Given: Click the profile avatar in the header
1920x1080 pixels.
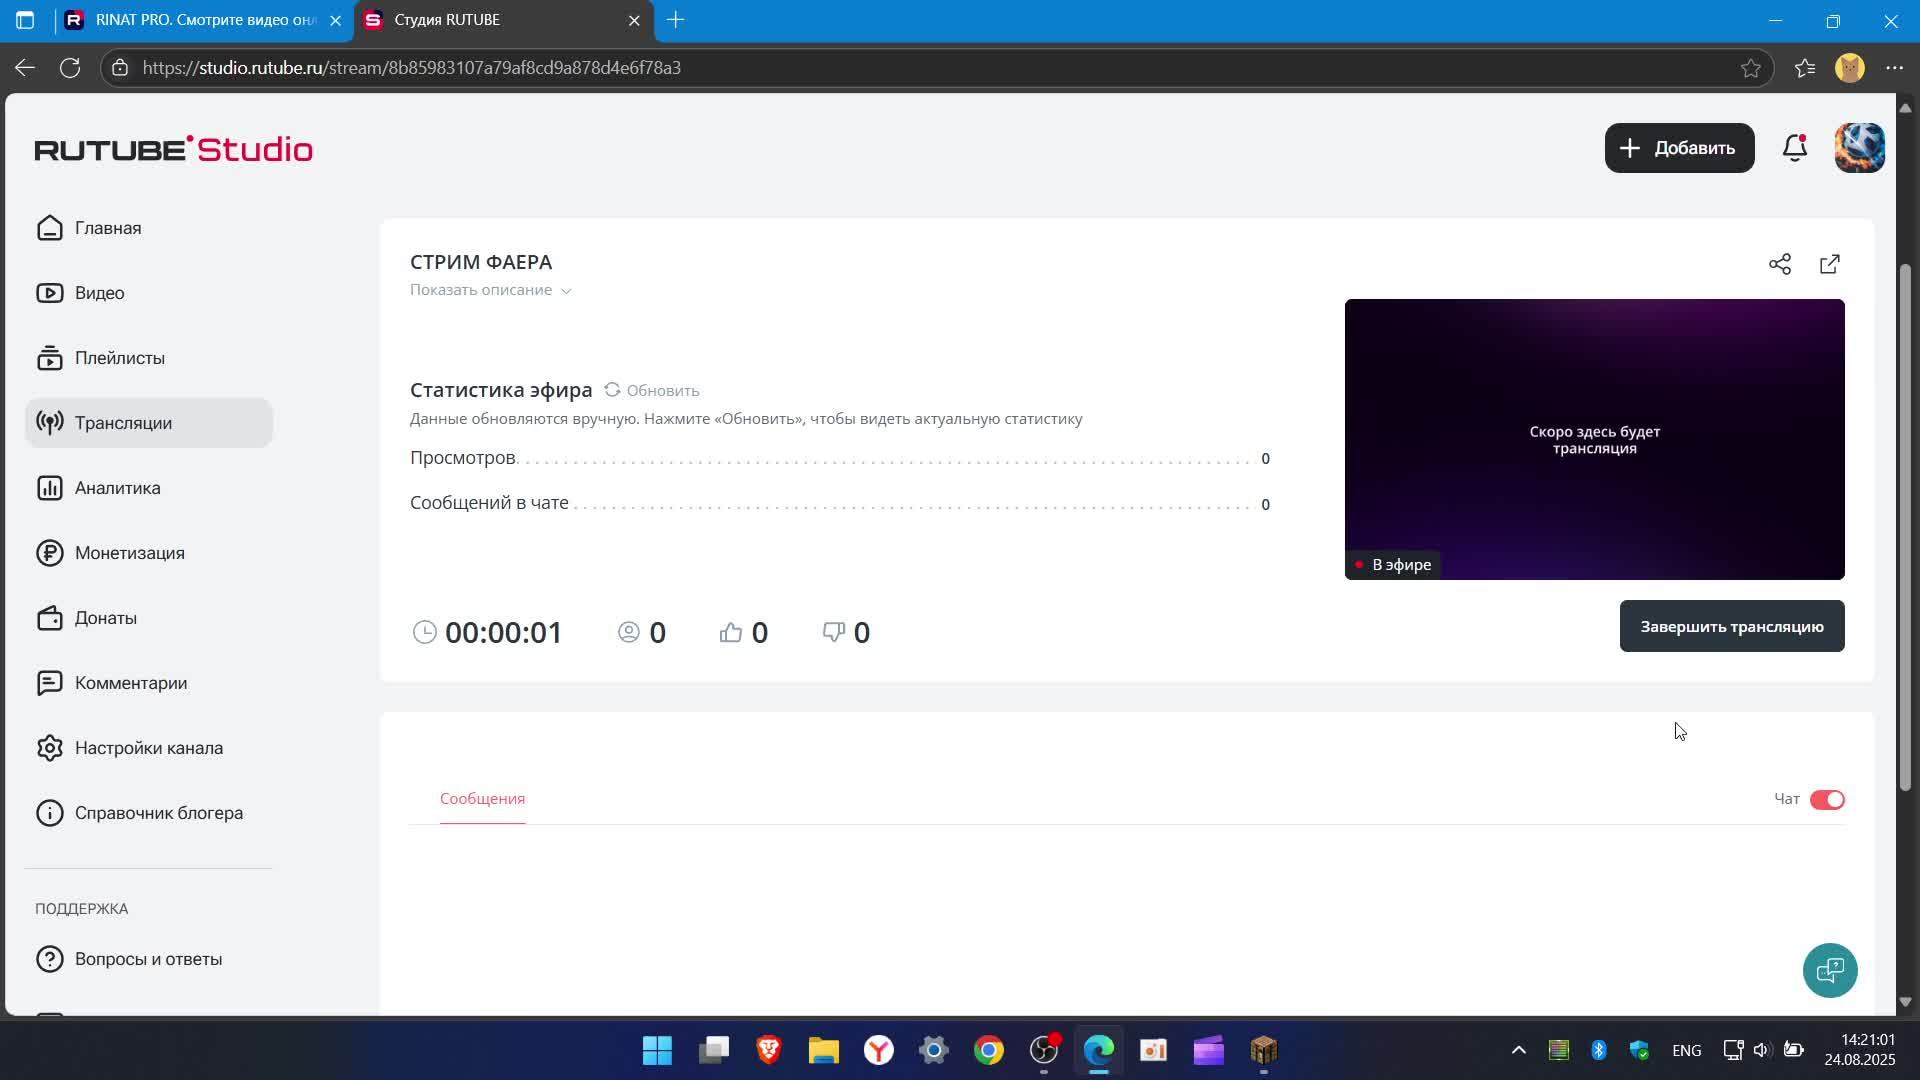Looking at the screenshot, I should pos(1859,148).
